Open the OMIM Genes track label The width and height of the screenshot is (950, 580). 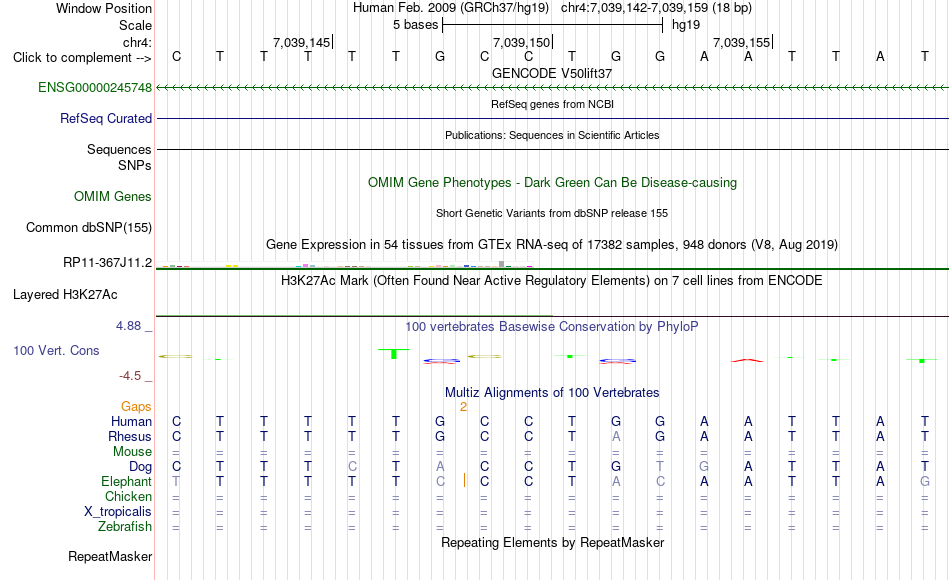pos(113,196)
